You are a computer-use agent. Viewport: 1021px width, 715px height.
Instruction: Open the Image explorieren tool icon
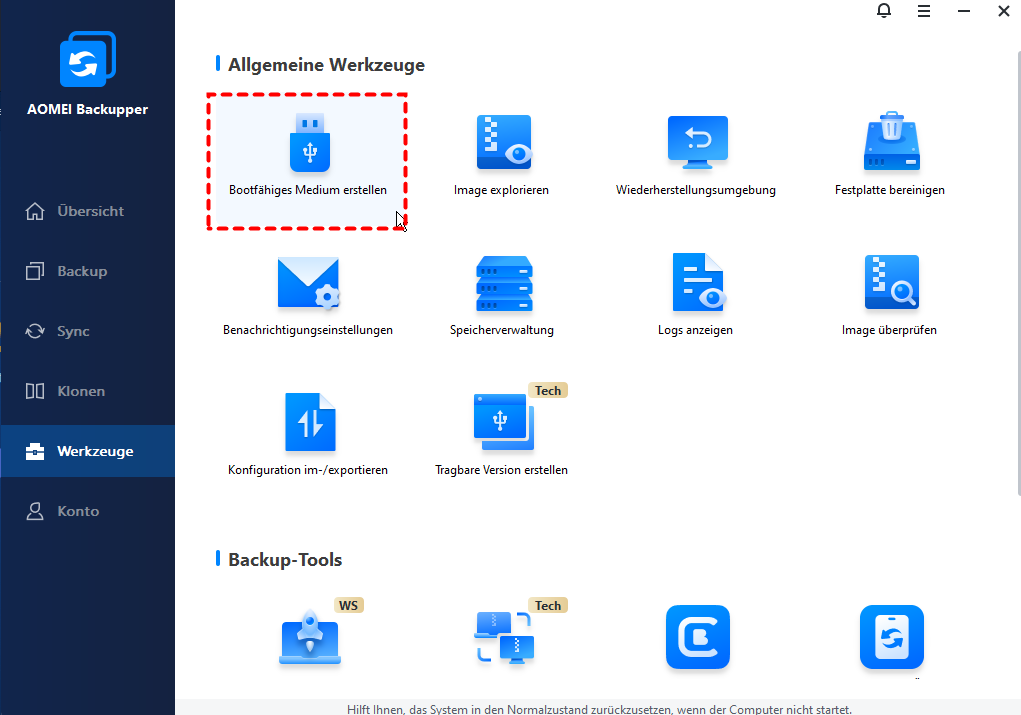click(x=504, y=143)
